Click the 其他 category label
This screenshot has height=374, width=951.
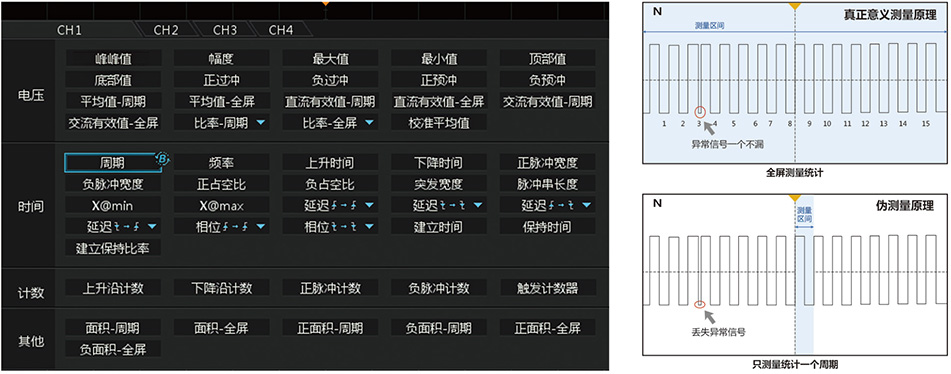(30, 342)
